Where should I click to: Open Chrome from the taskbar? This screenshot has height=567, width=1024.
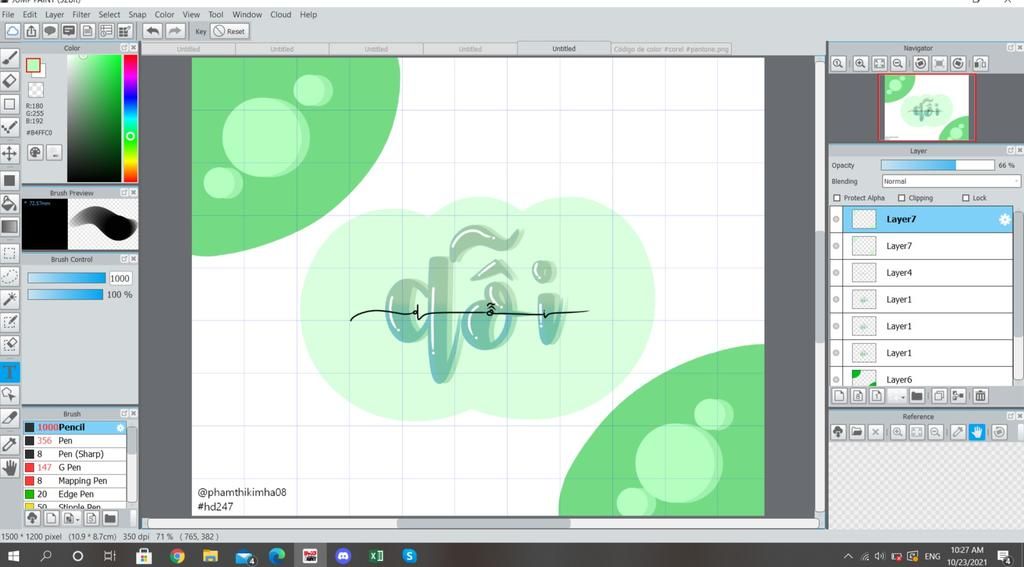pyautogui.click(x=177, y=556)
